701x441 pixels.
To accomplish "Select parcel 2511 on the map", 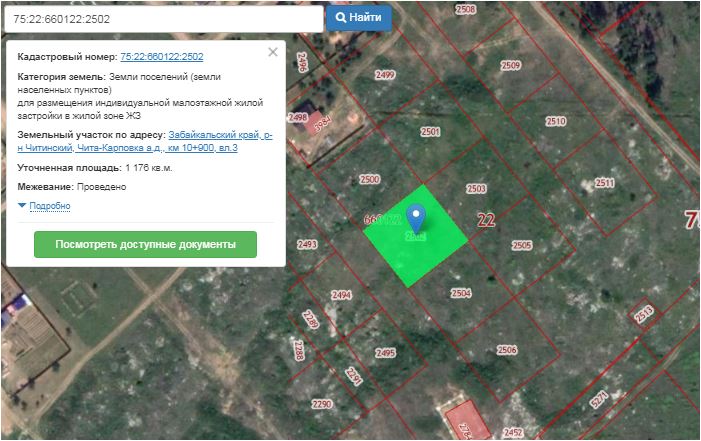I will coord(604,184).
